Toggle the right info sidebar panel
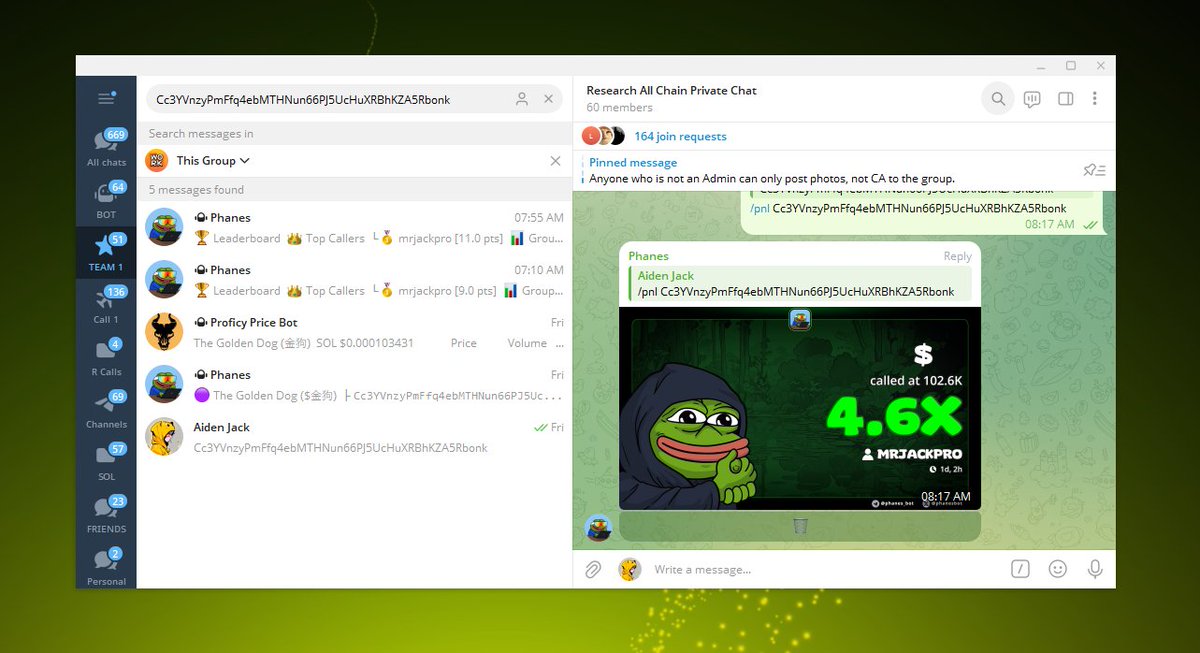Image resolution: width=1200 pixels, height=653 pixels. 1065,99
